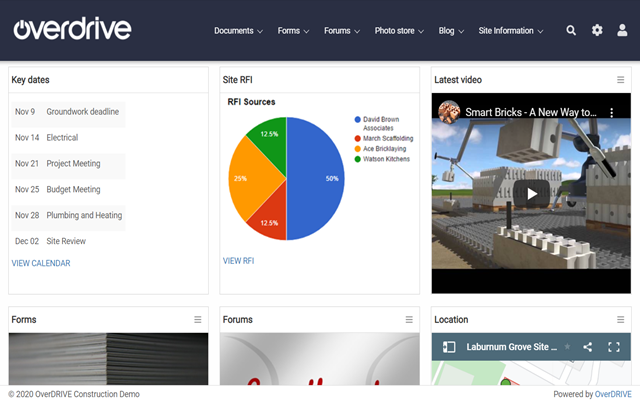Open the Latest video panel menu icon
The width and height of the screenshot is (640, 400).
[621, 79]
